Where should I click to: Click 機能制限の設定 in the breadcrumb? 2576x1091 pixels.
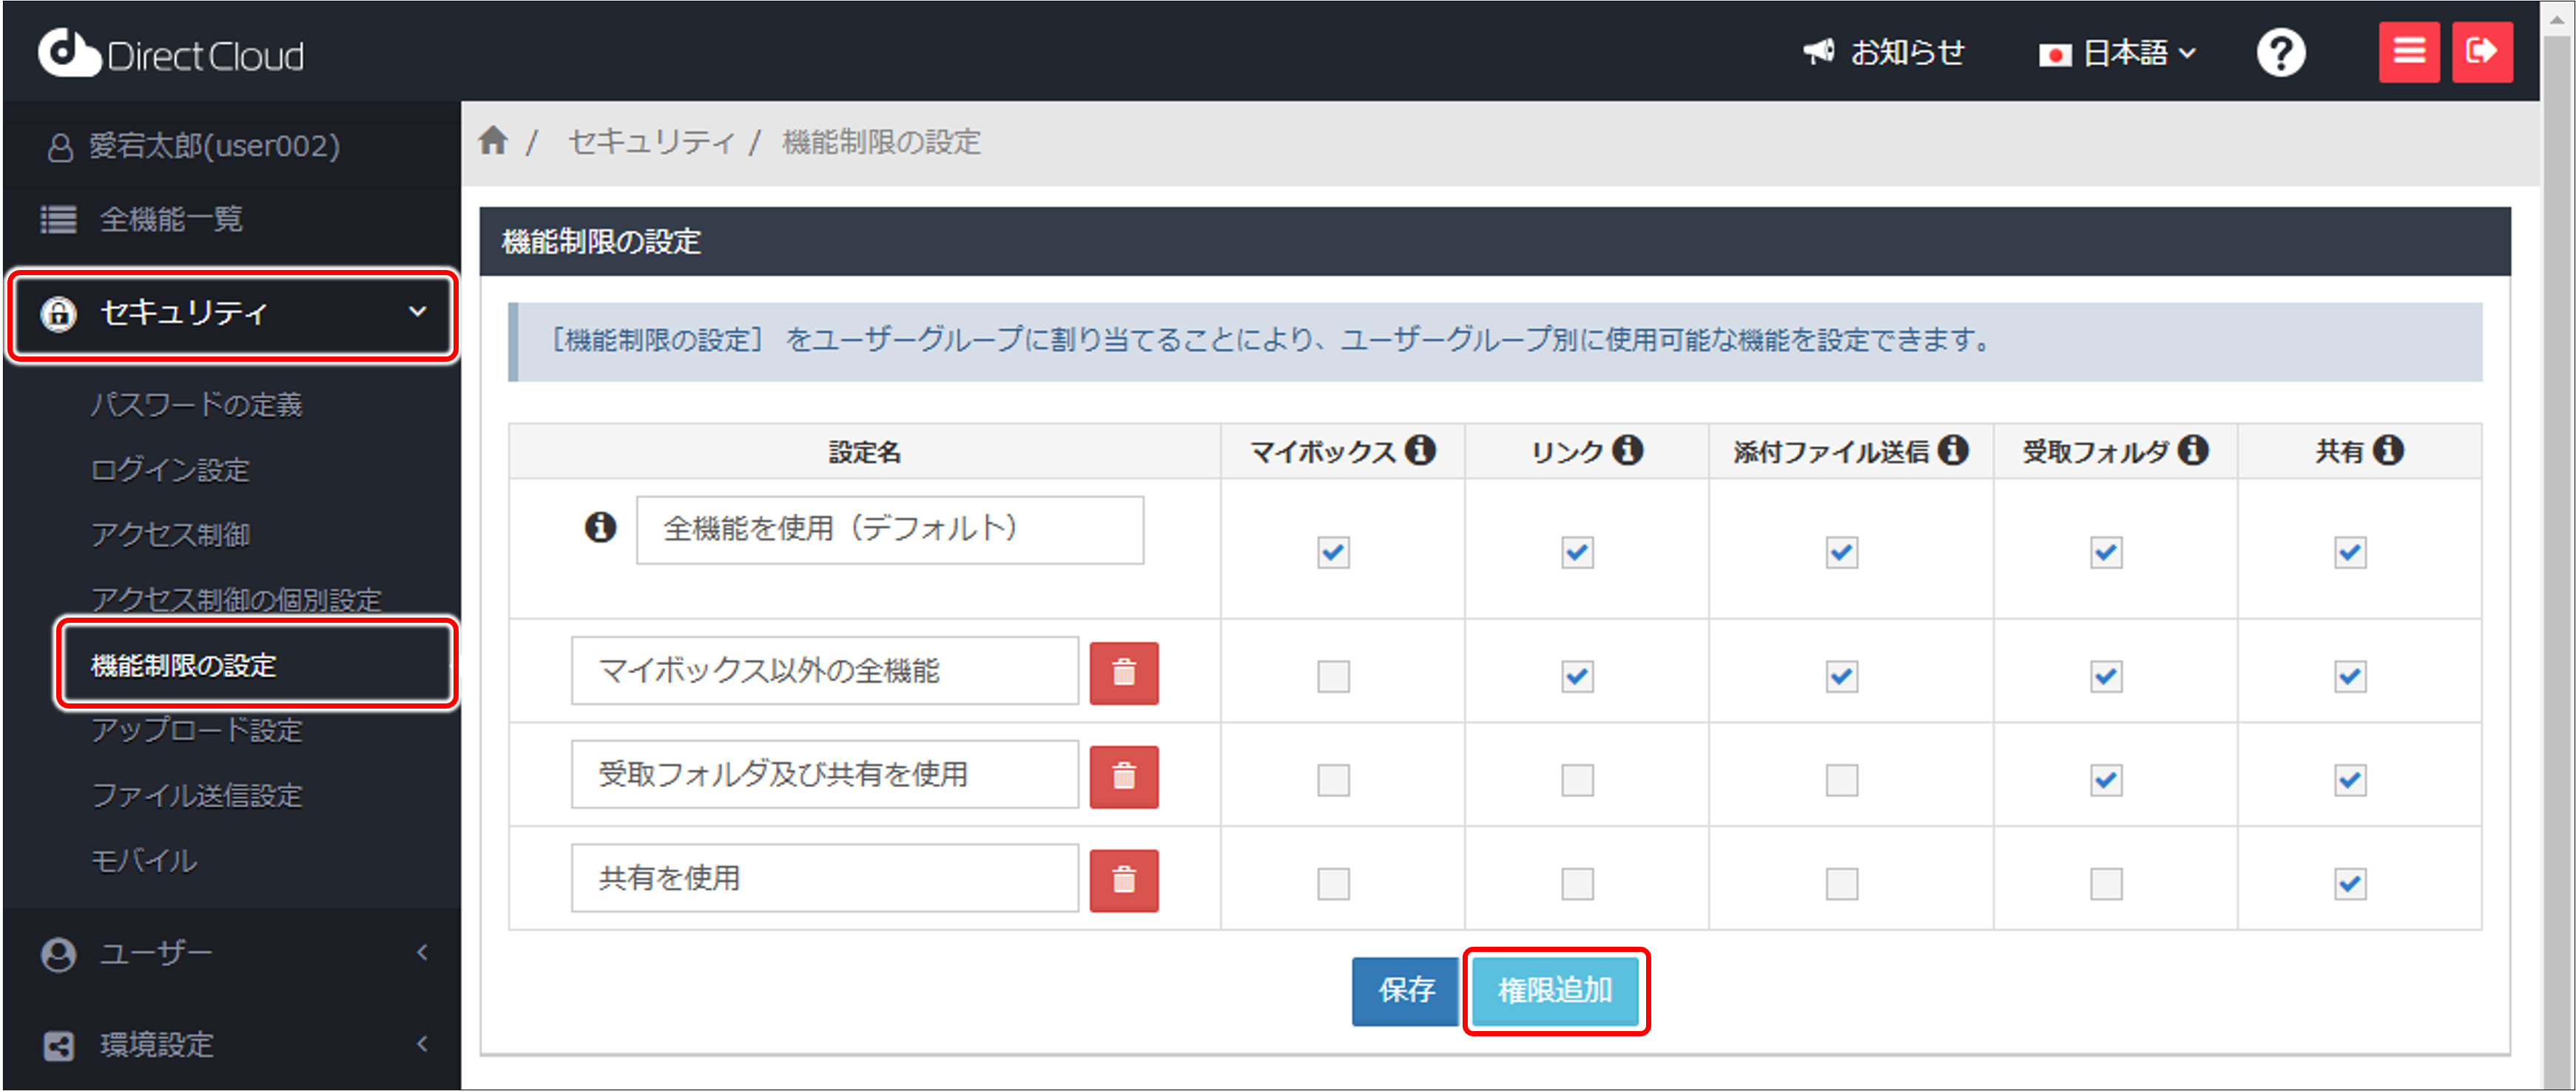pyautogui.click(x=881, y=141)
